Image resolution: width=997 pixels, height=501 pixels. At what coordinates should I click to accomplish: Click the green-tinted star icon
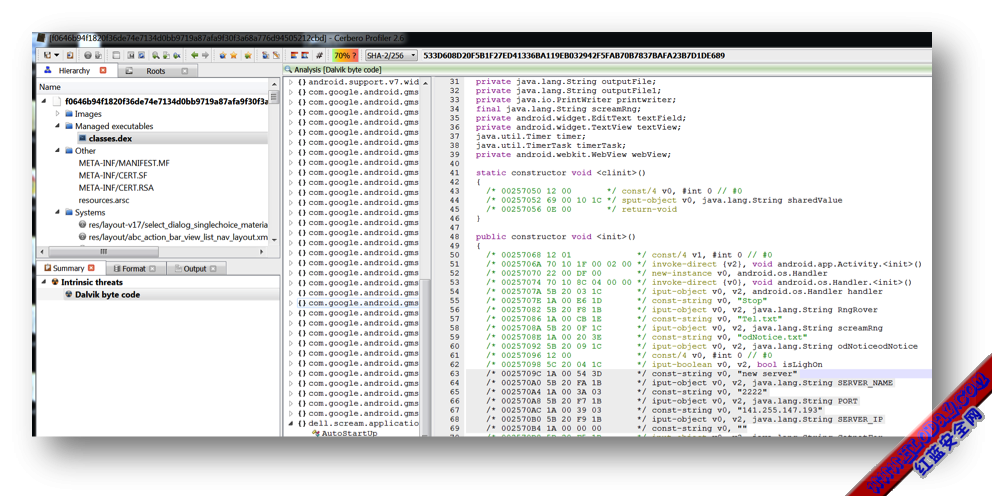248,55
